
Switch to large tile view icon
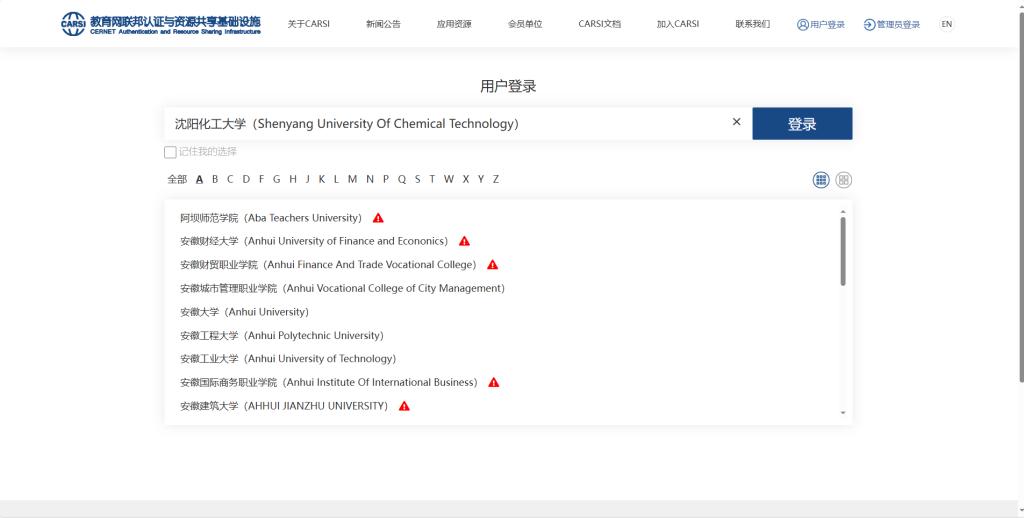pyautogui.click(x=844, y=180)
